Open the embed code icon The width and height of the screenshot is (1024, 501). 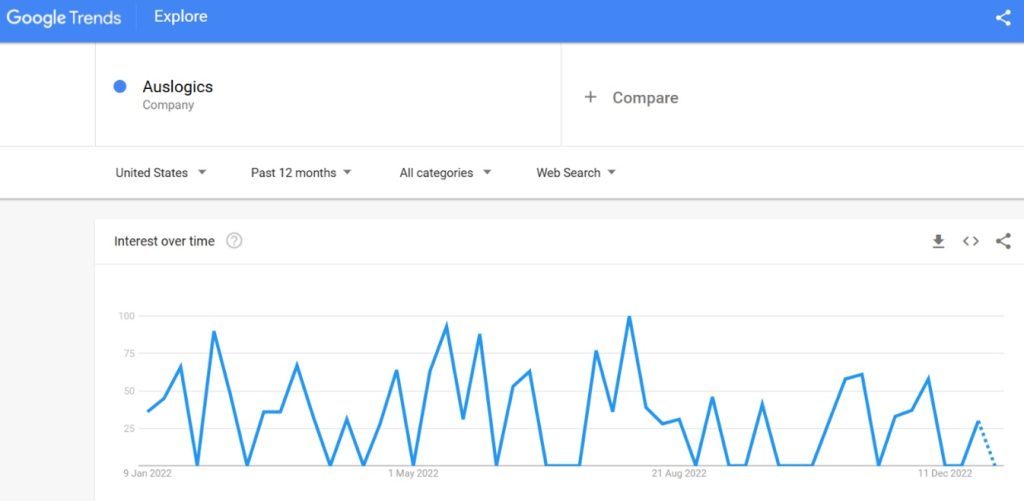tap(970, 241)
